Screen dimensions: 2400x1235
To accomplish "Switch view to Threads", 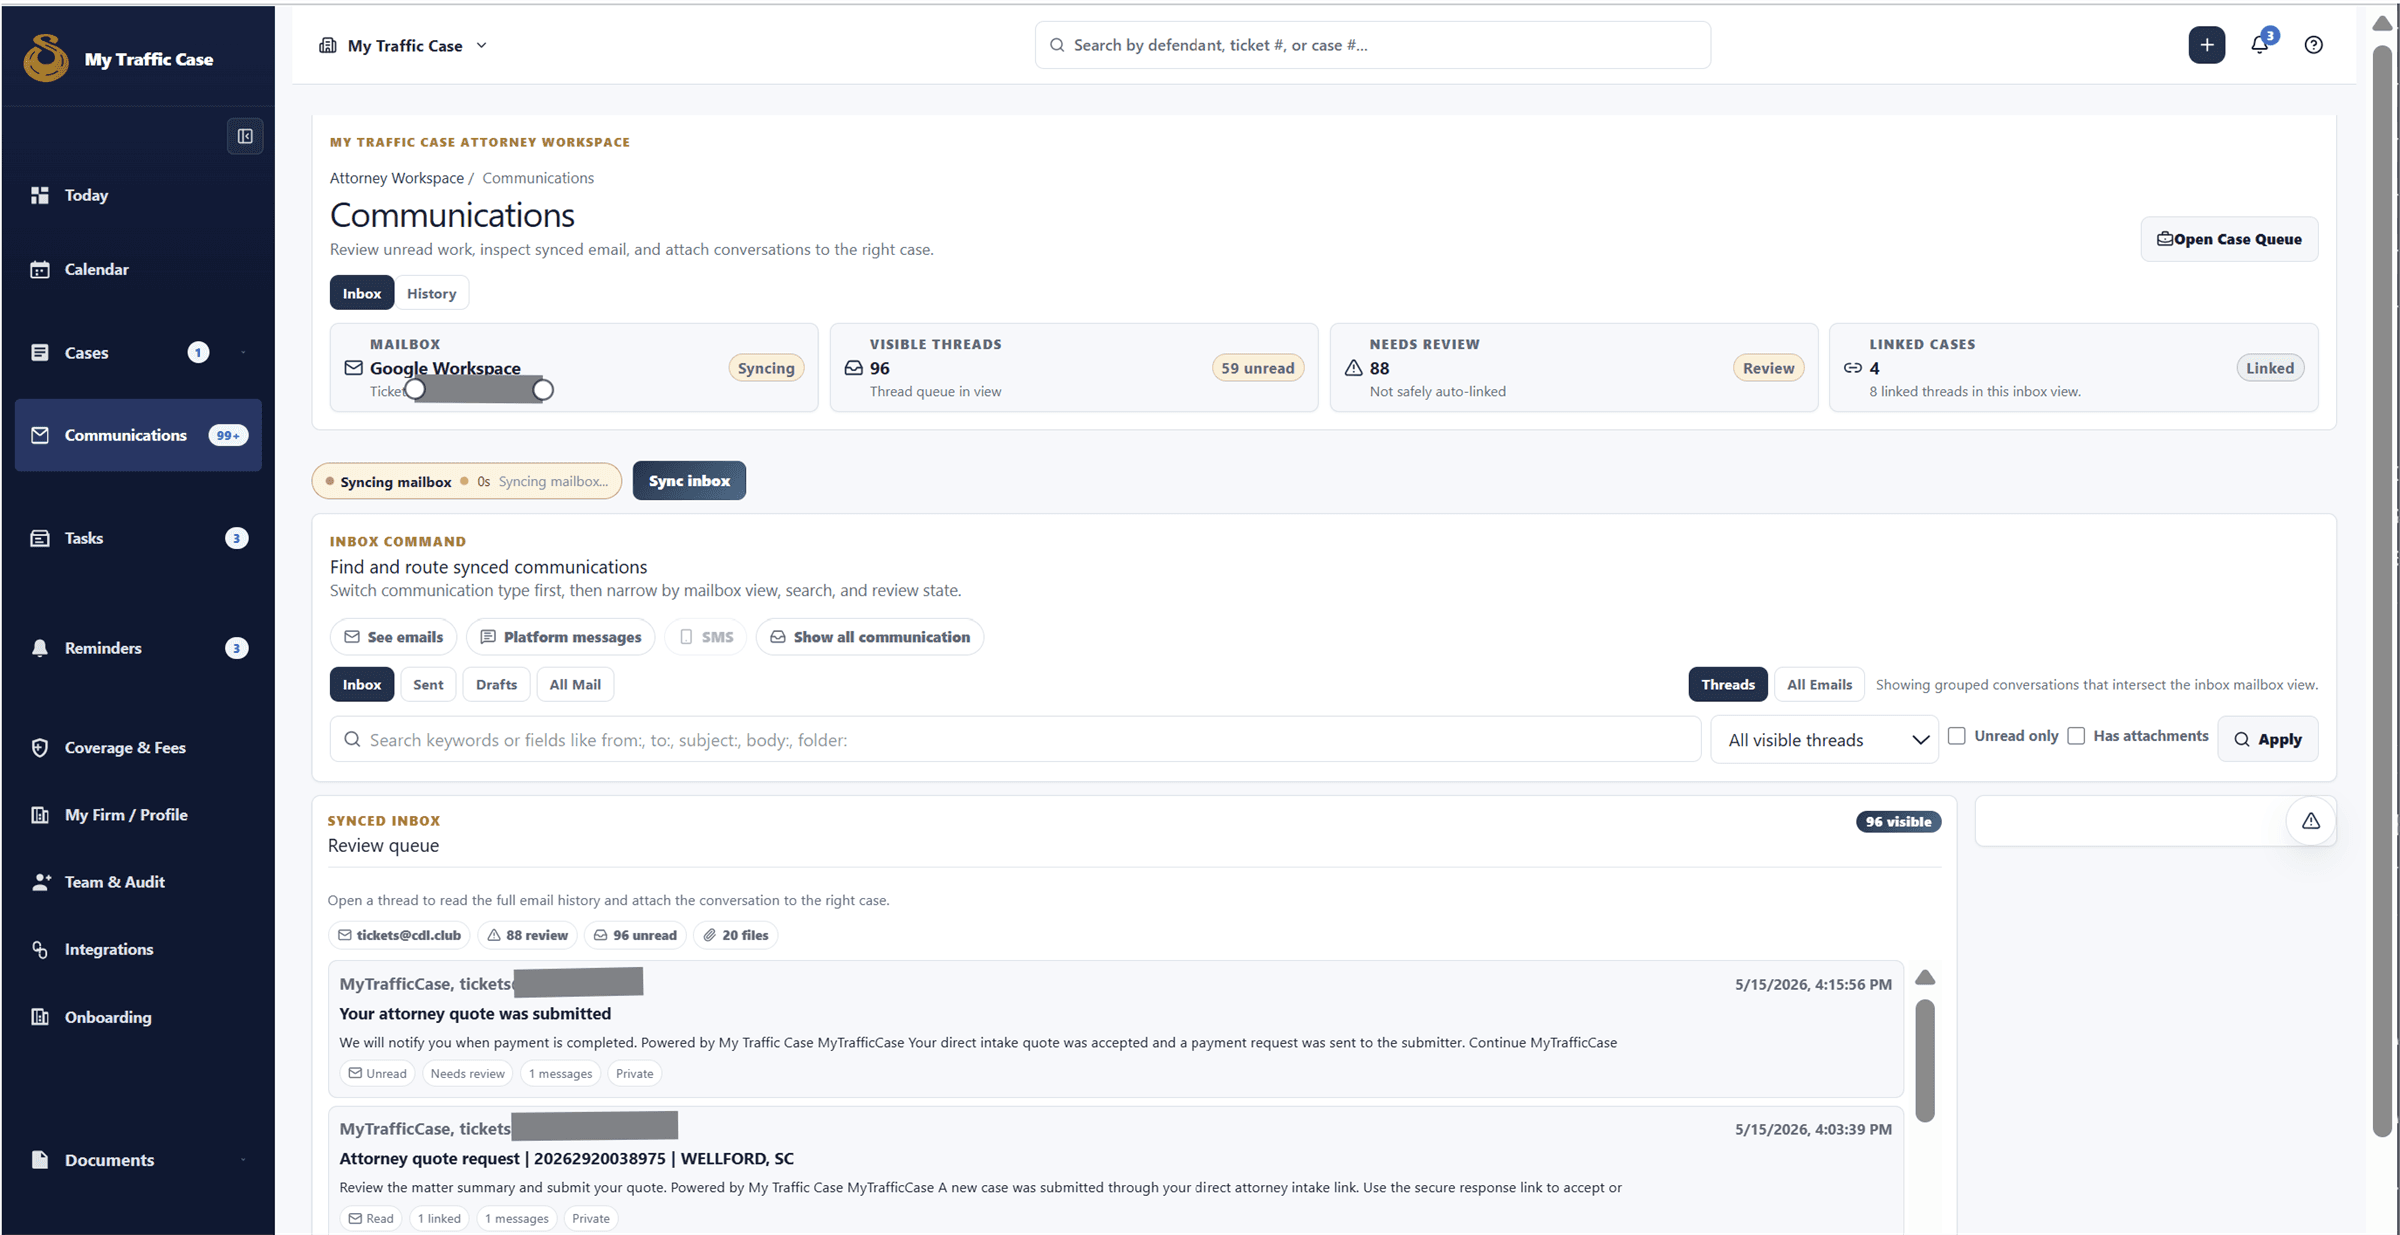I will pyautogui.click(x=1727, y=684).
